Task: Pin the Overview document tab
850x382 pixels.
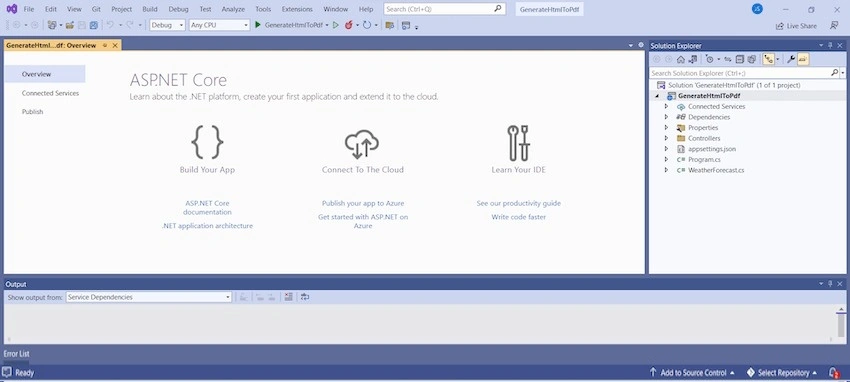Action: [105, 46]
